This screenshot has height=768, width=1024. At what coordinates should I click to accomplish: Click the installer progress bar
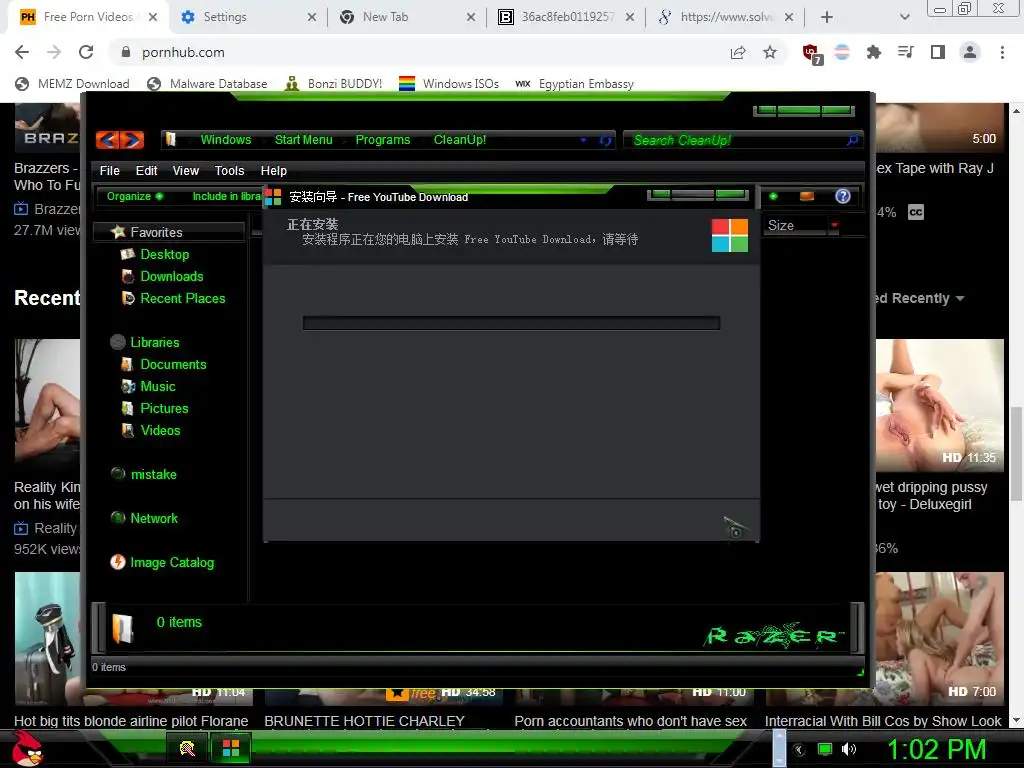click(x=511, y=323)
